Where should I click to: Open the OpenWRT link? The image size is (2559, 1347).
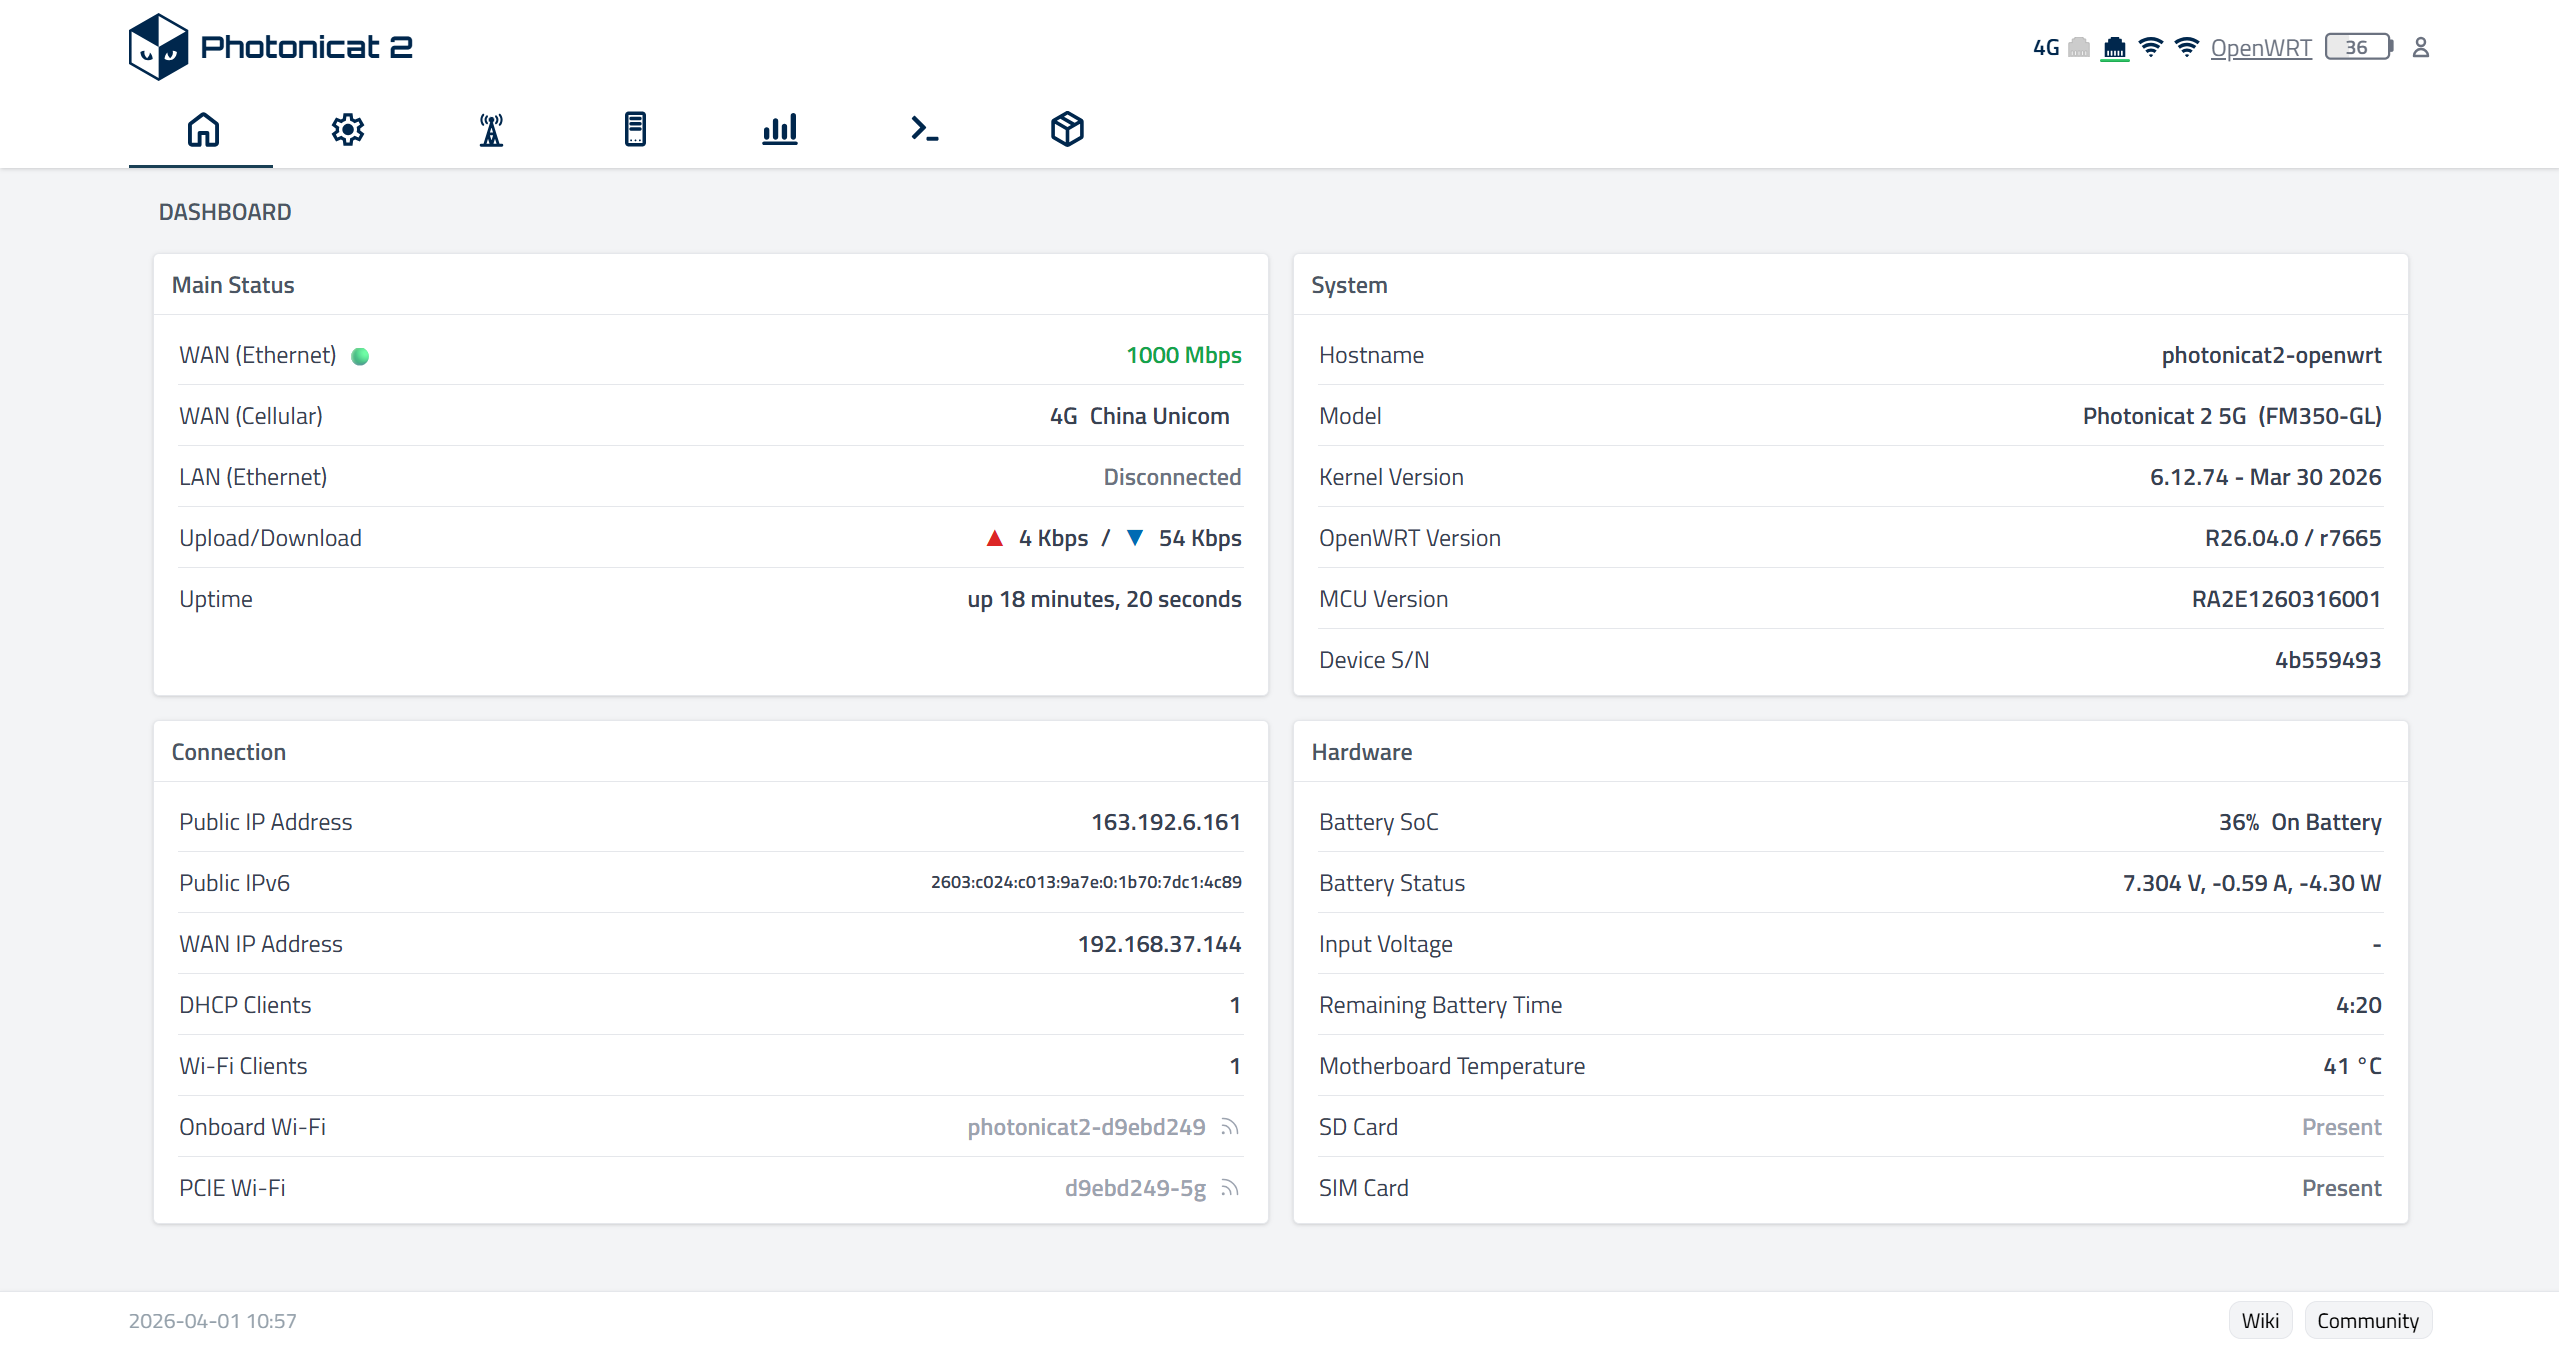pos(2262,47)
